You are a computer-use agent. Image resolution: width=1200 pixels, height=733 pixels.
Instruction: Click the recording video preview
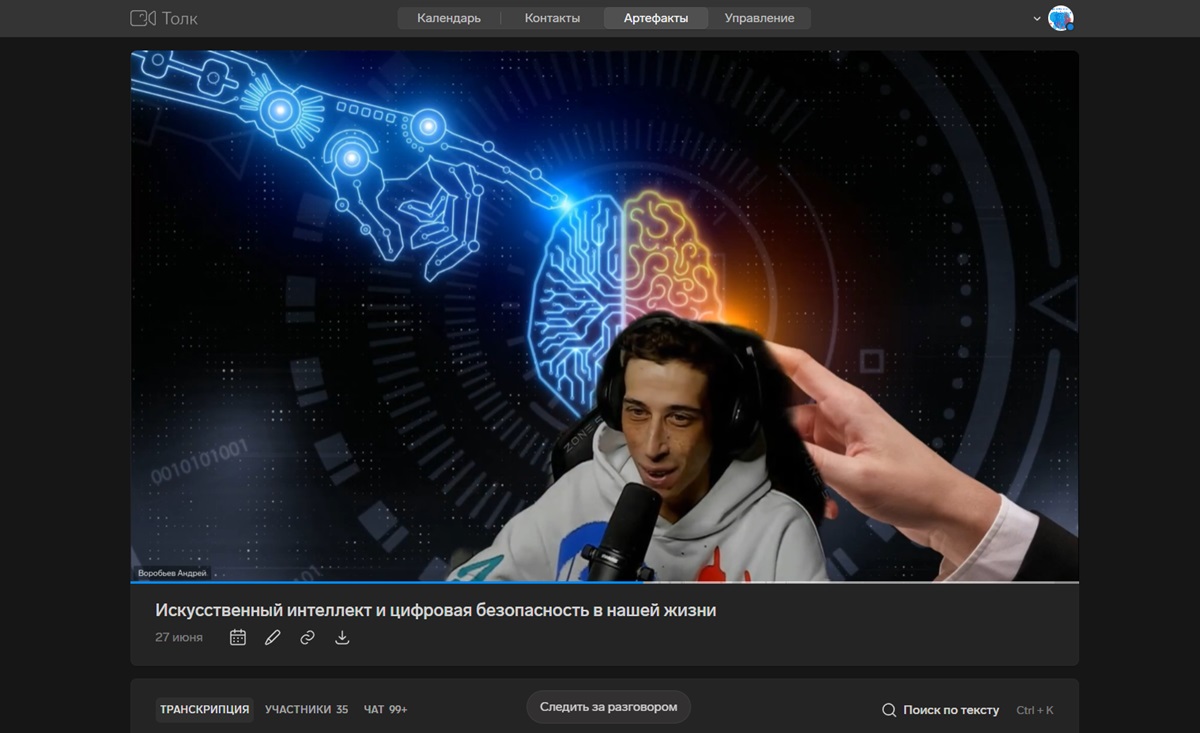tap(604, 315)
